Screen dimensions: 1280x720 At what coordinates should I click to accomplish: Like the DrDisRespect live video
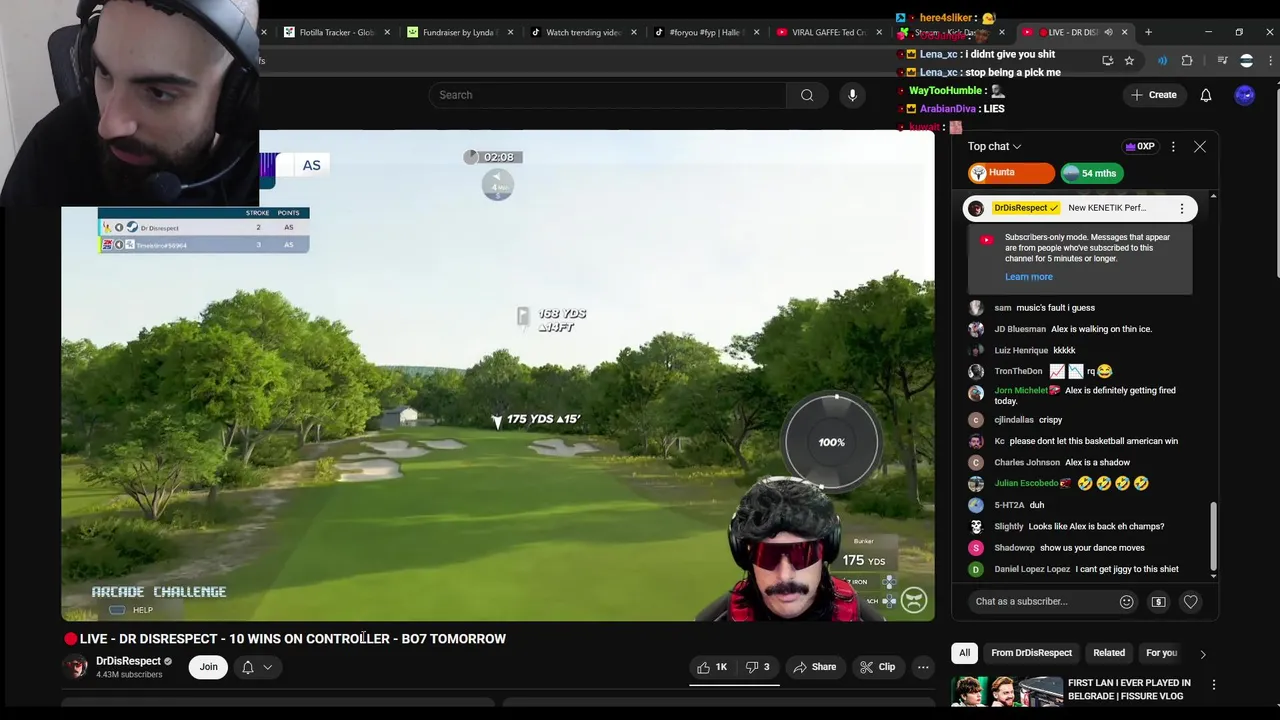pos(712,667)
